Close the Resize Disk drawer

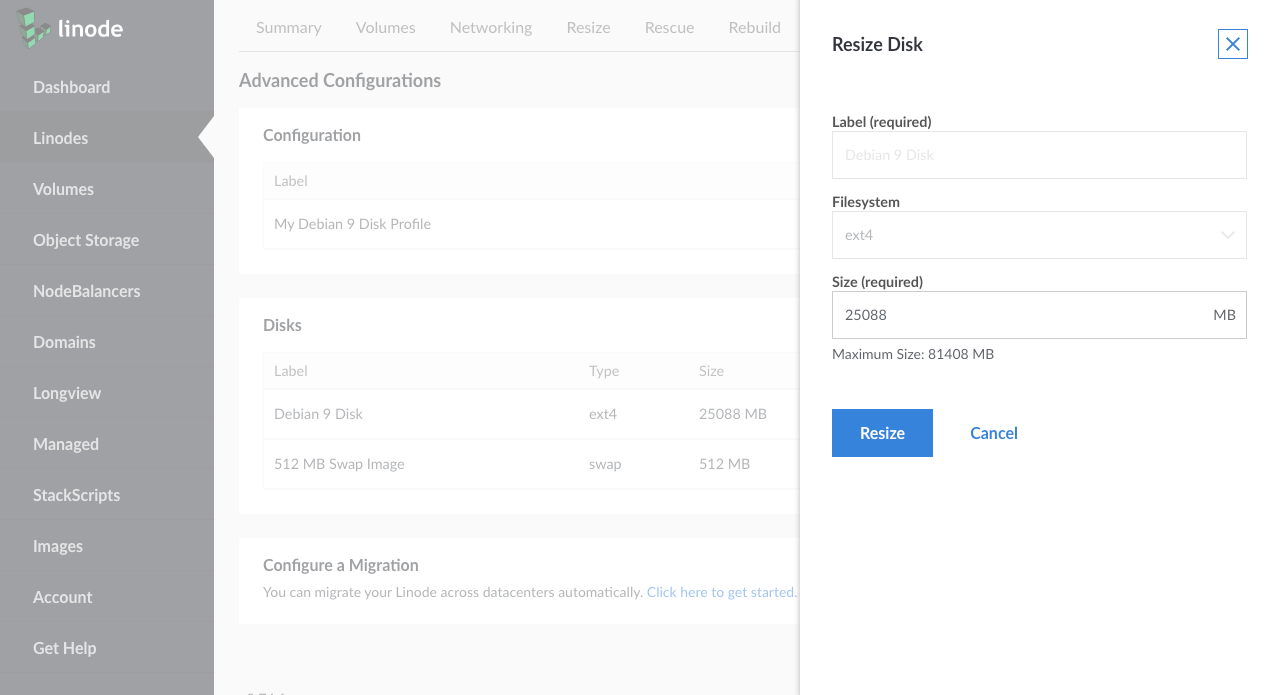pyautogui.click(x=1232, y=44)
